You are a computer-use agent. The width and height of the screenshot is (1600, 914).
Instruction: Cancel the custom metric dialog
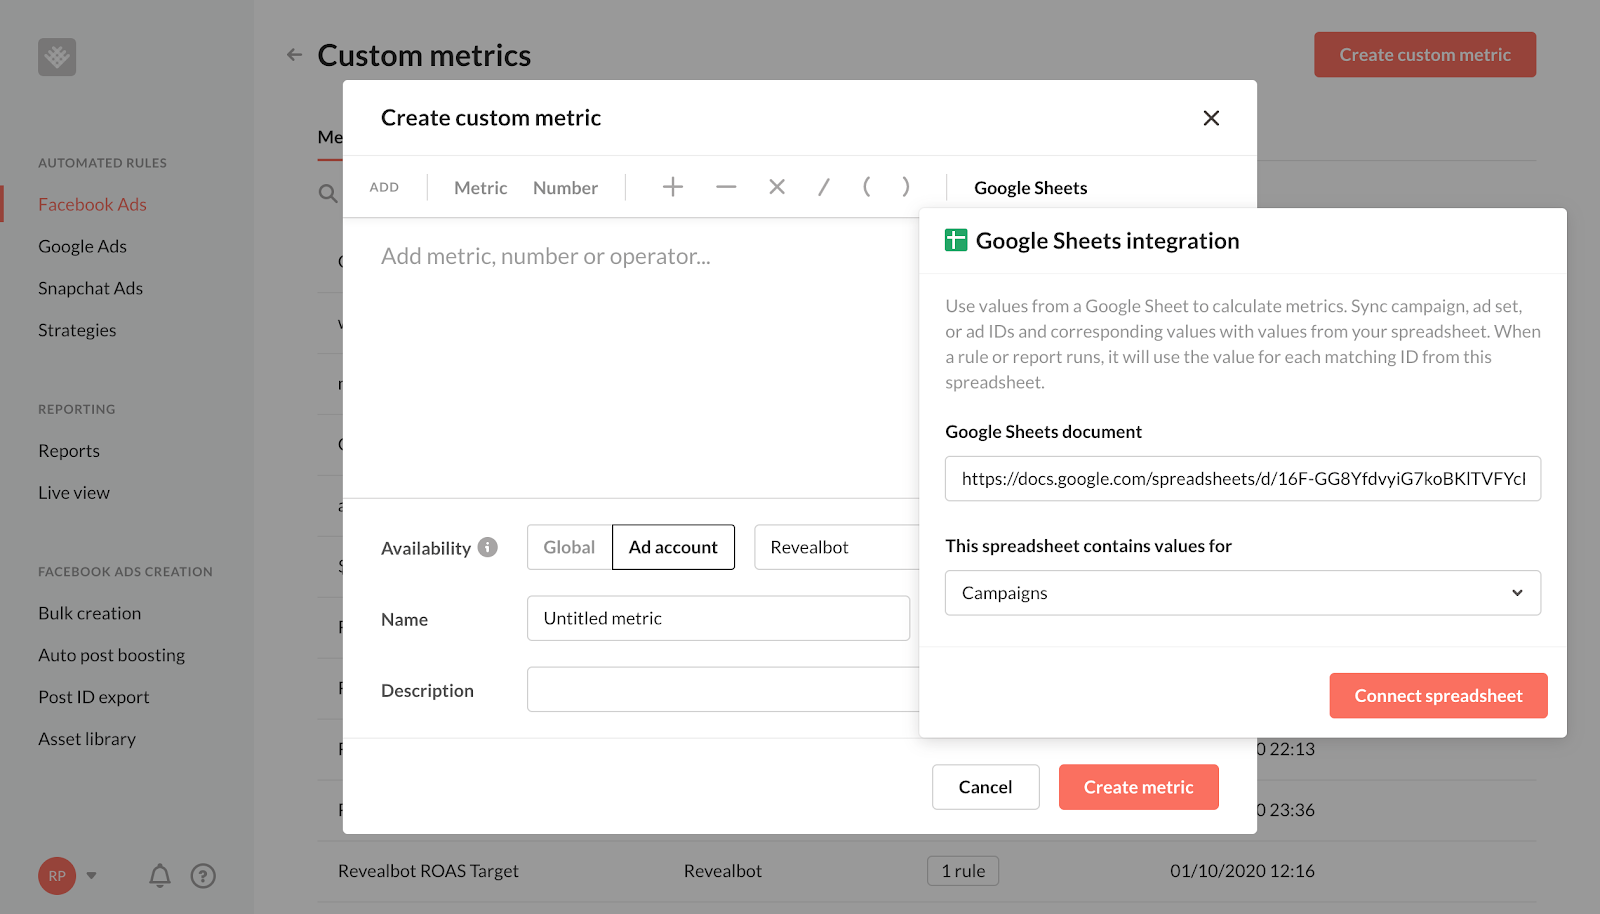pos(986,787)
